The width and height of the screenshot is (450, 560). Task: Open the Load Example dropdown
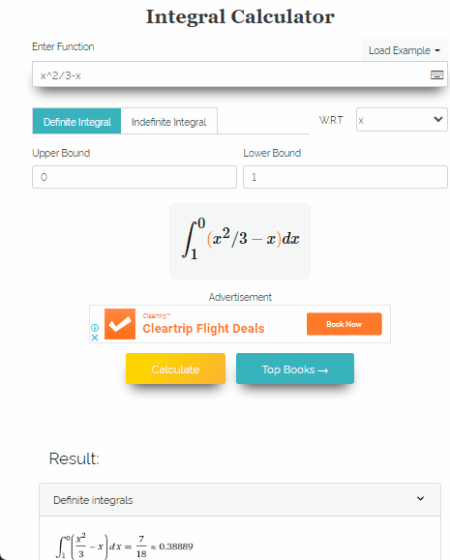tap(404, 50)
